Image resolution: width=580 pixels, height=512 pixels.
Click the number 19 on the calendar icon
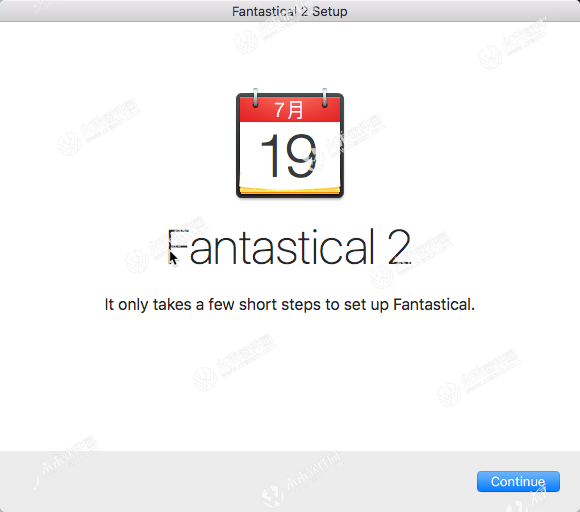click(289, 156)
